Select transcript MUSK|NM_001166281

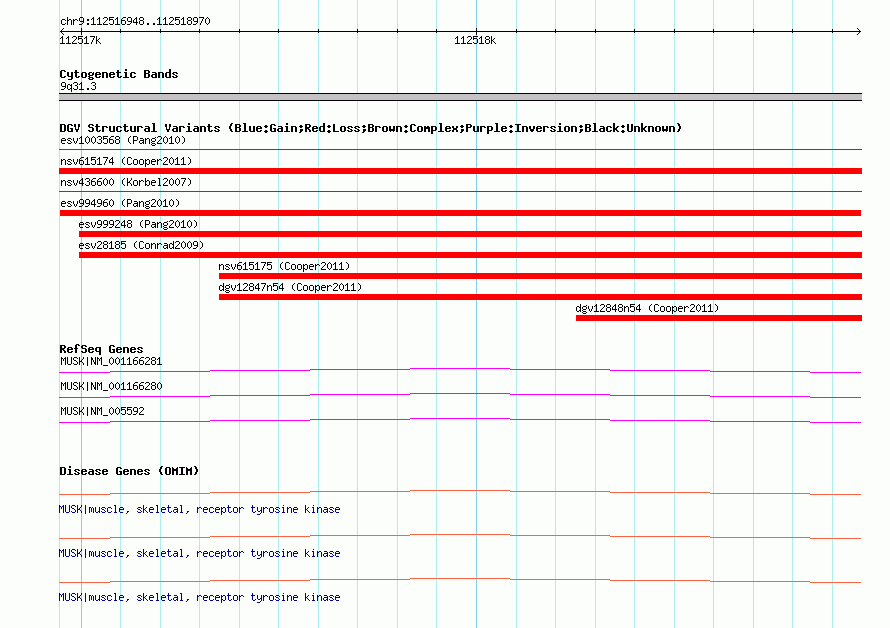111,361
